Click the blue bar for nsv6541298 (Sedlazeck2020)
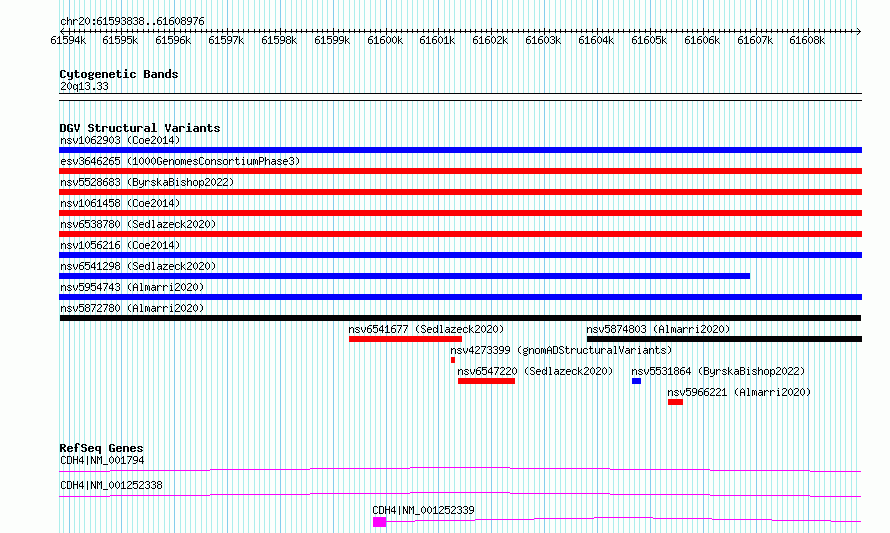Screen dimensions: 890x533 tap(404, 276)
